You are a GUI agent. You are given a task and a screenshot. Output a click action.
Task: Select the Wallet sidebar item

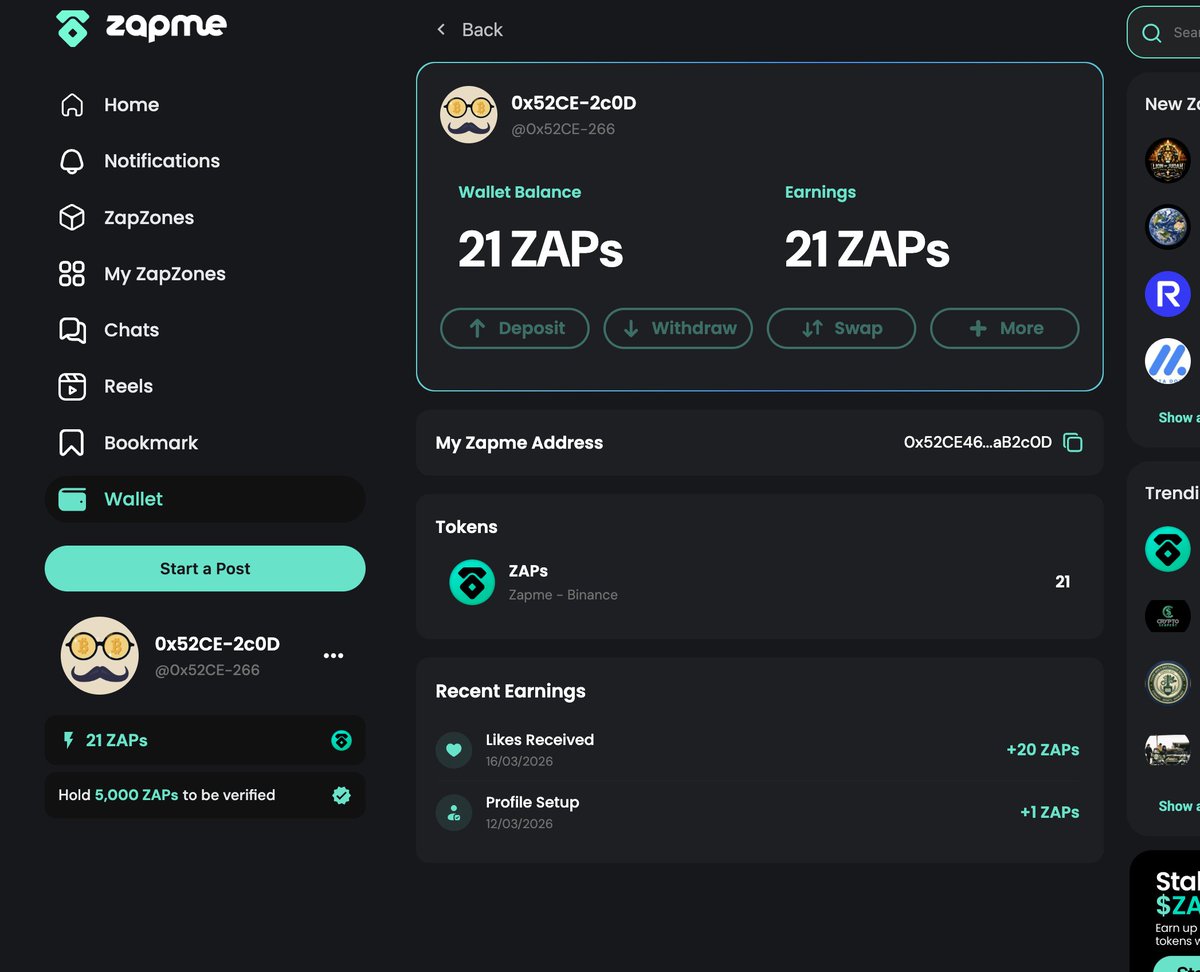coord(205,499)
